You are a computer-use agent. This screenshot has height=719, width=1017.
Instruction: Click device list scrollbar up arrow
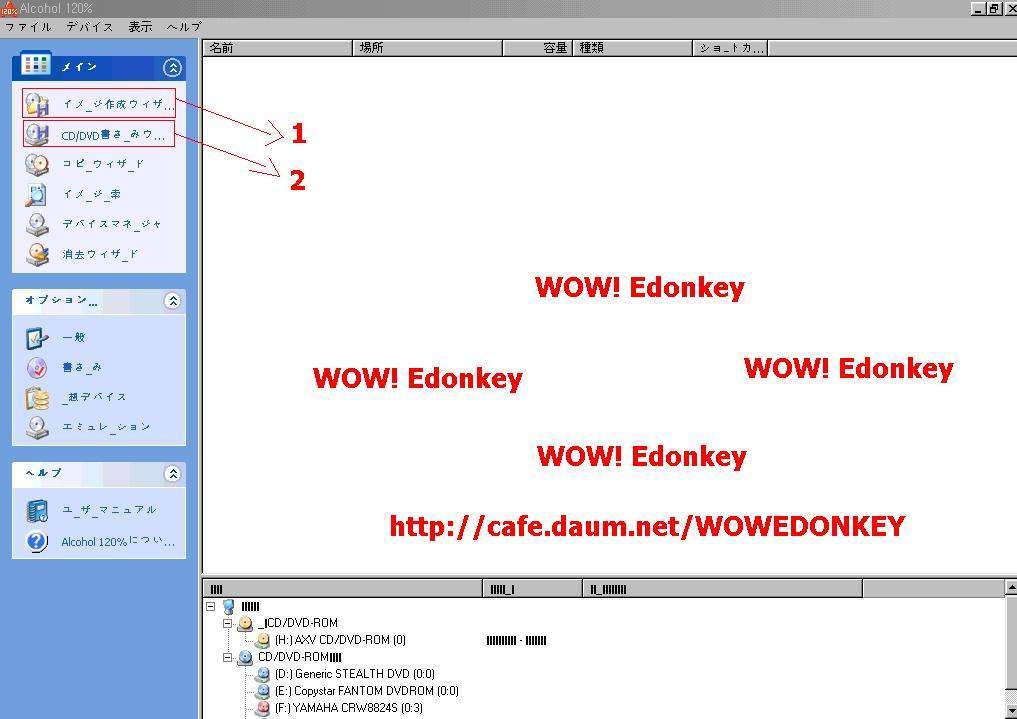tap(1011, 587)
